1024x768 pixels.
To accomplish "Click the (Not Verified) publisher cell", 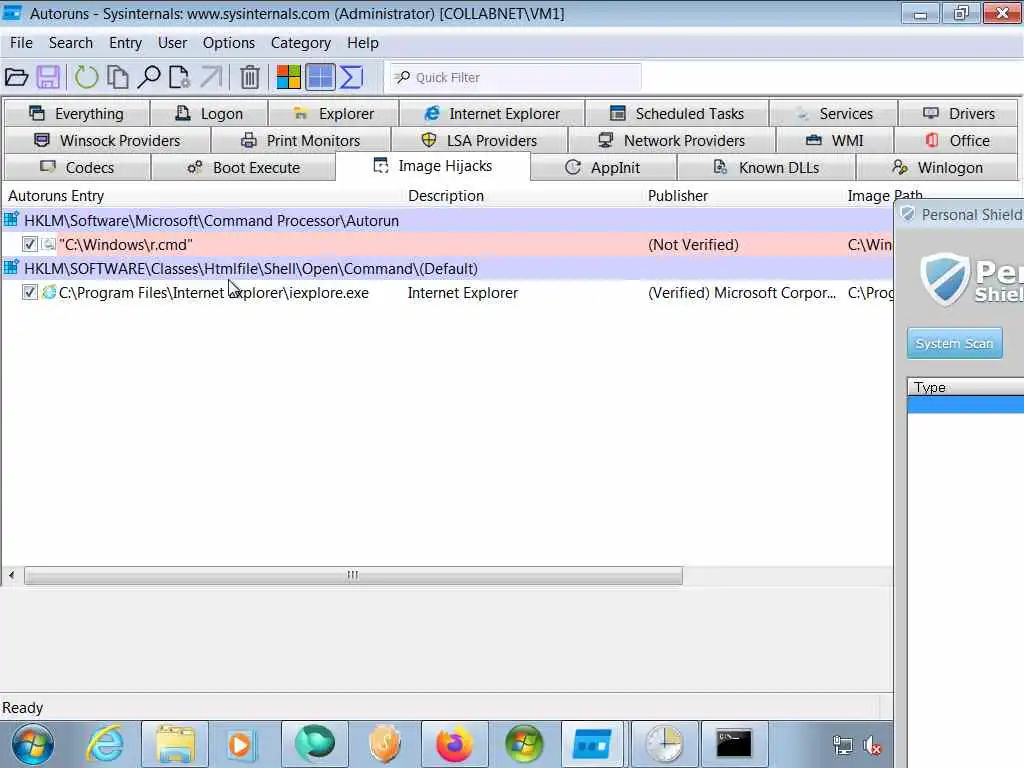I will (x=693, y=244).
